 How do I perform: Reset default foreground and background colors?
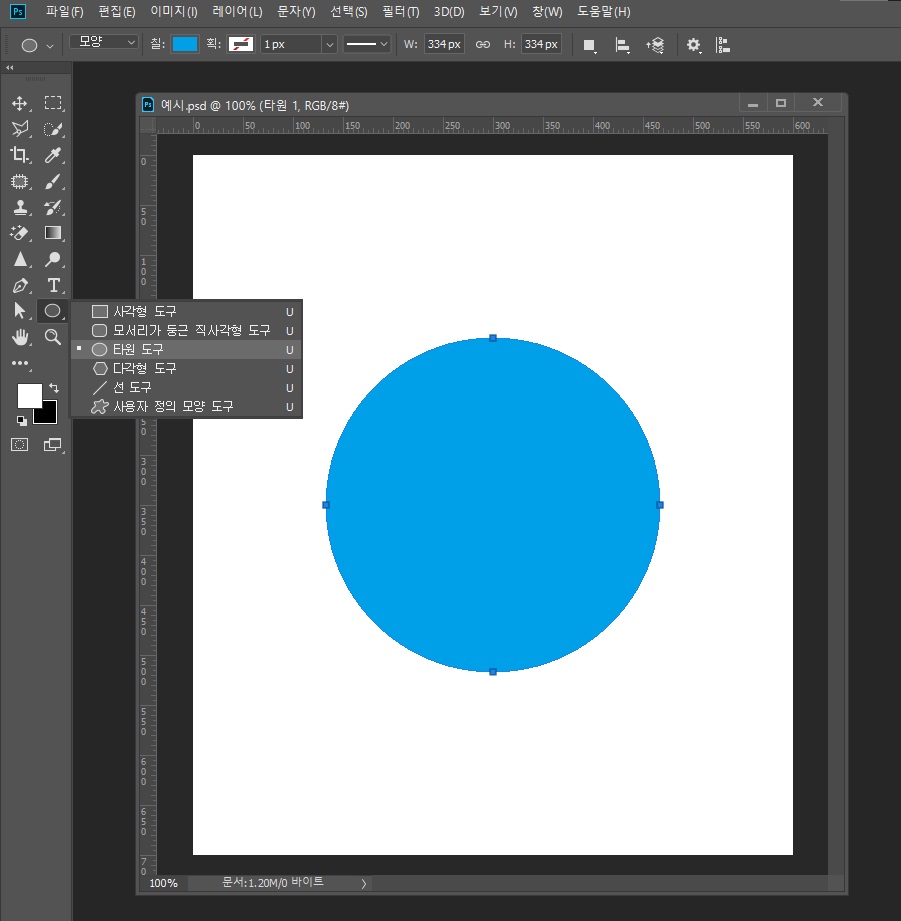tap(22, 421)
